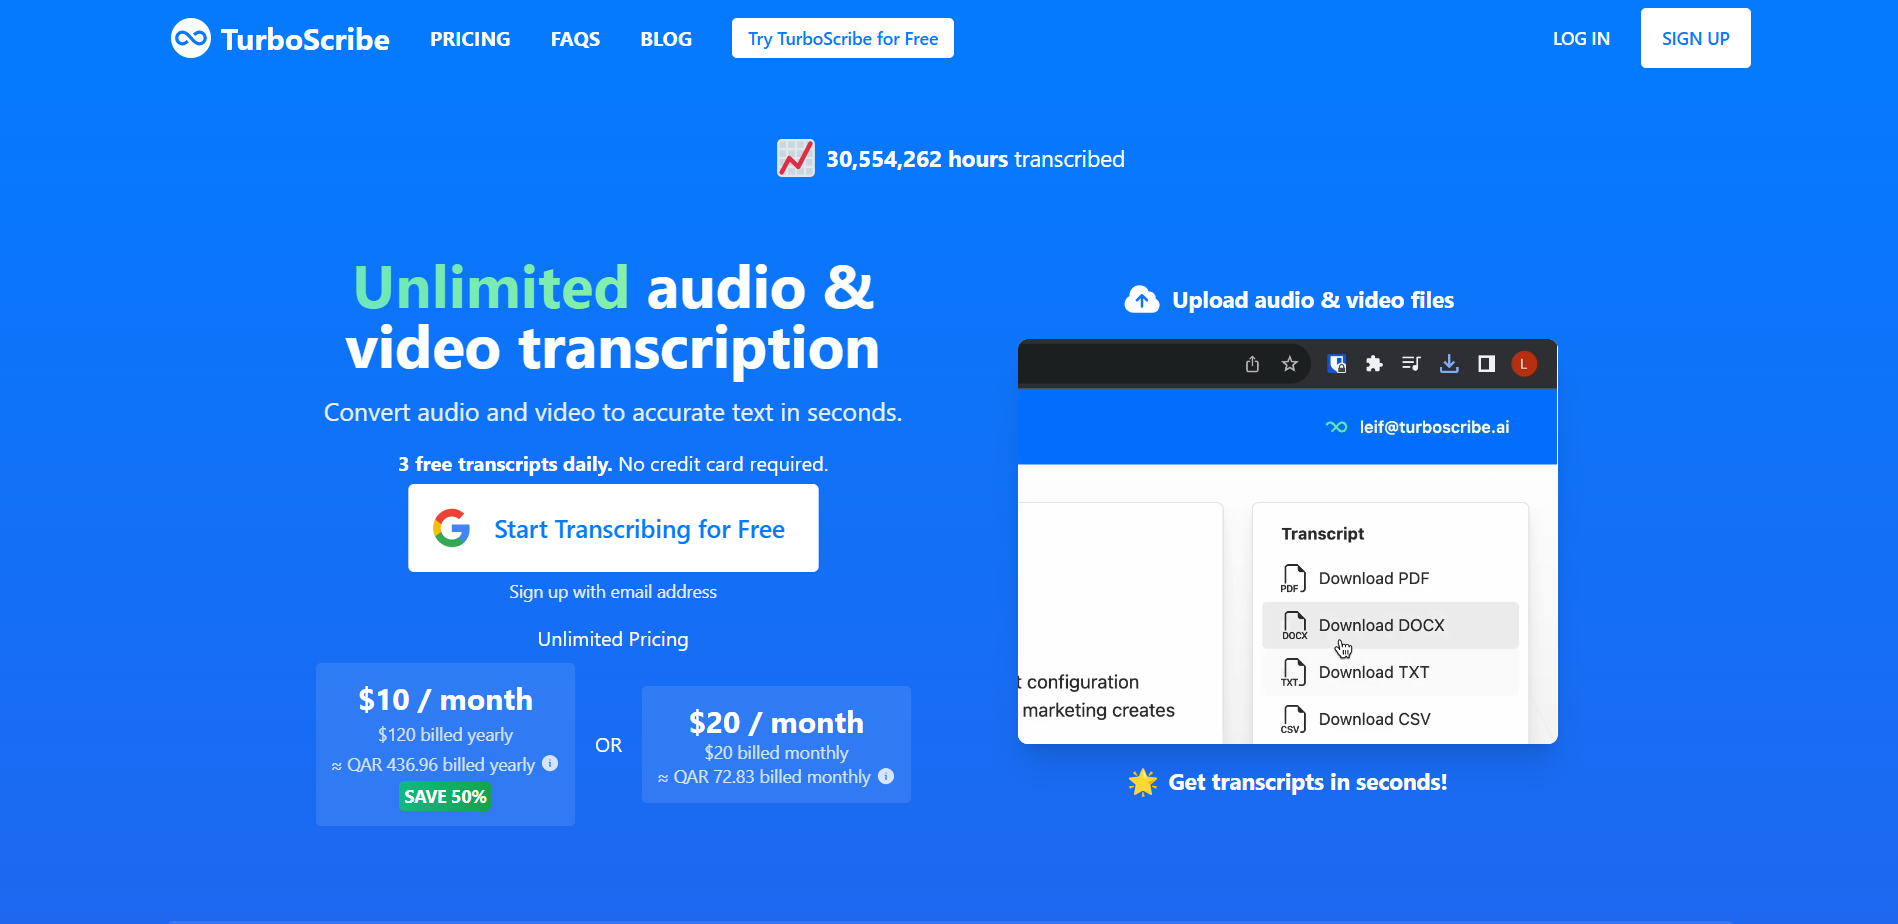1898x924 pixels.
Task: Click leif@turboscribe.ai account email
Action: [1434, 427]
